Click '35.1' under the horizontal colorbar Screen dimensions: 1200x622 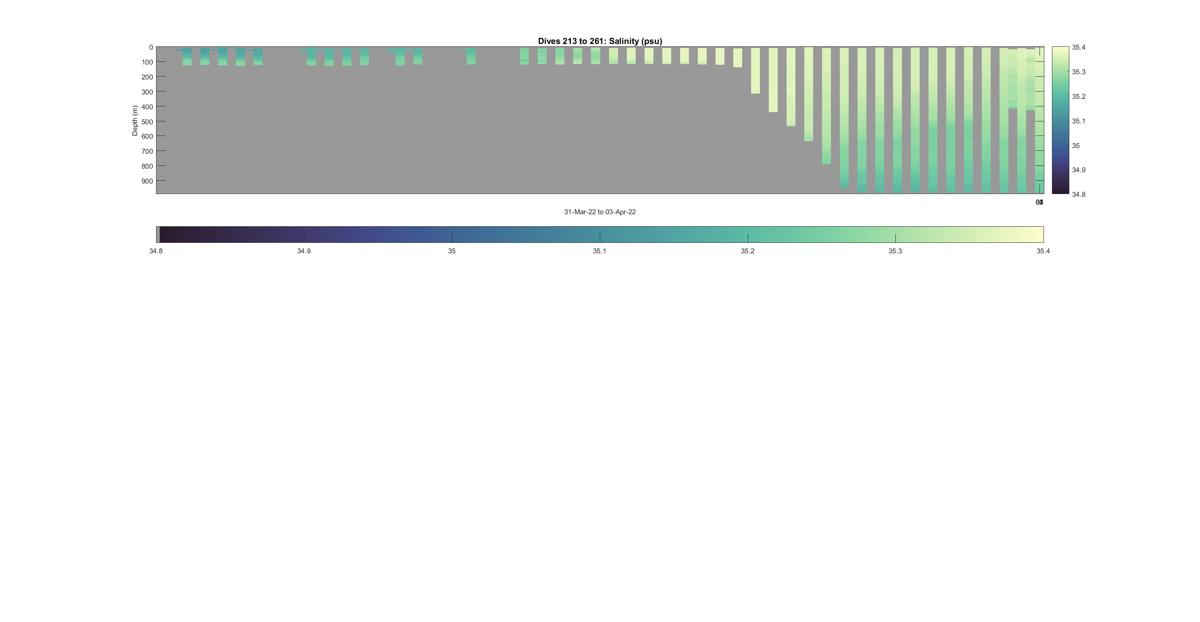[x=600, y=251]
